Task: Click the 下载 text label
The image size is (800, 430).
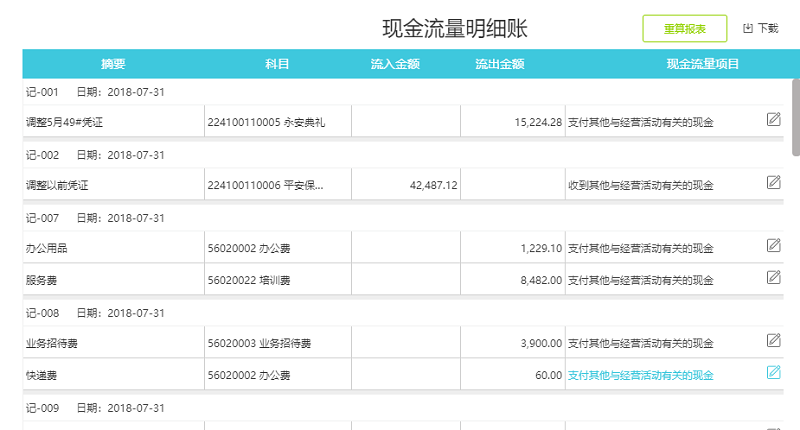Action: pos(768,29)
